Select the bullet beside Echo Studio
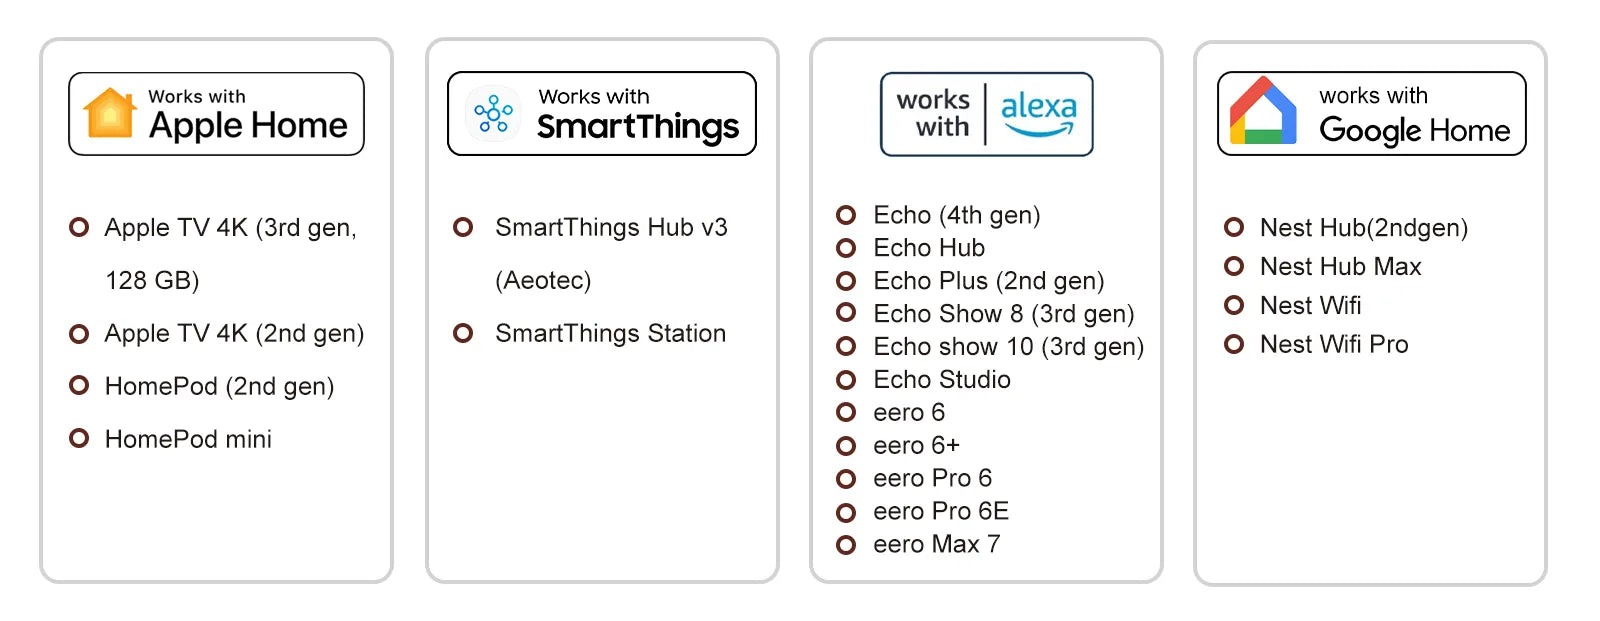The image size is (1600, 621). [846, 380]
